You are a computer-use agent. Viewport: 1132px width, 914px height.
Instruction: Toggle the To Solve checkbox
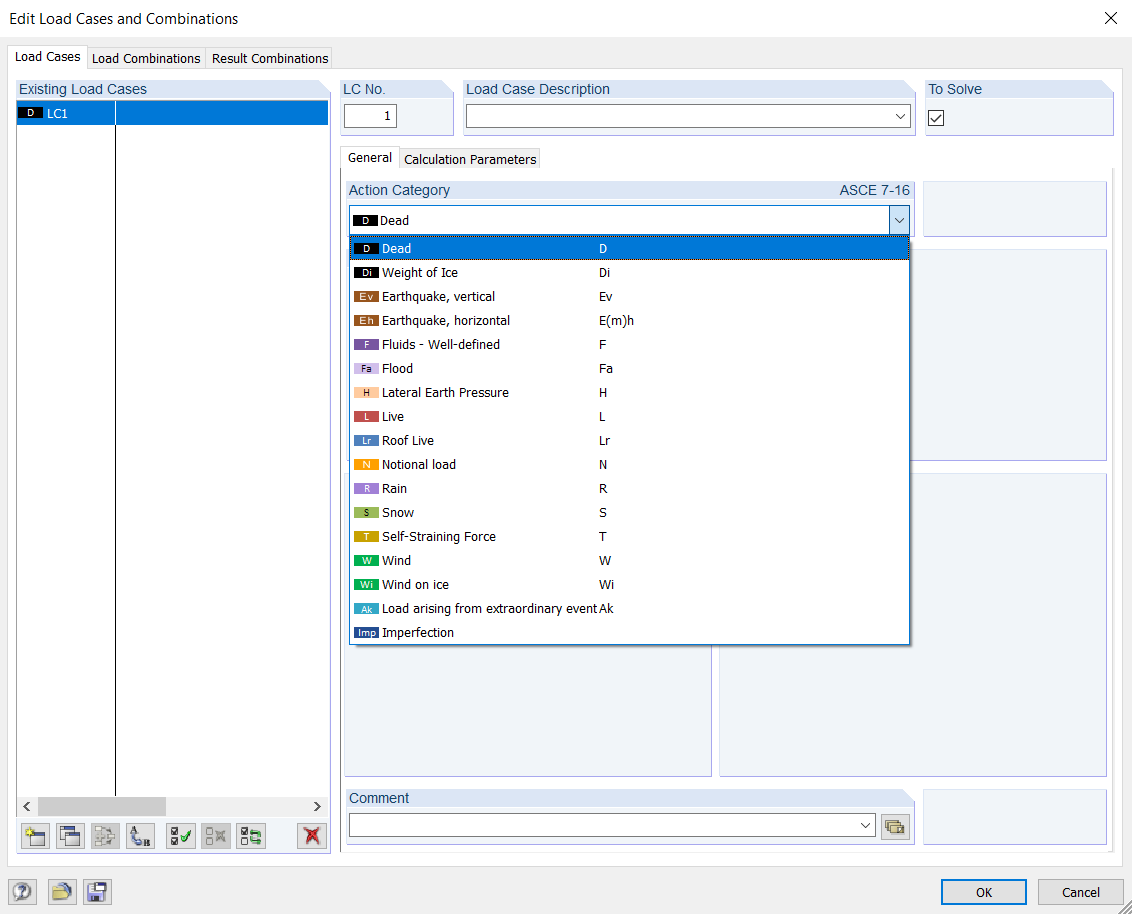pos(936,118)
